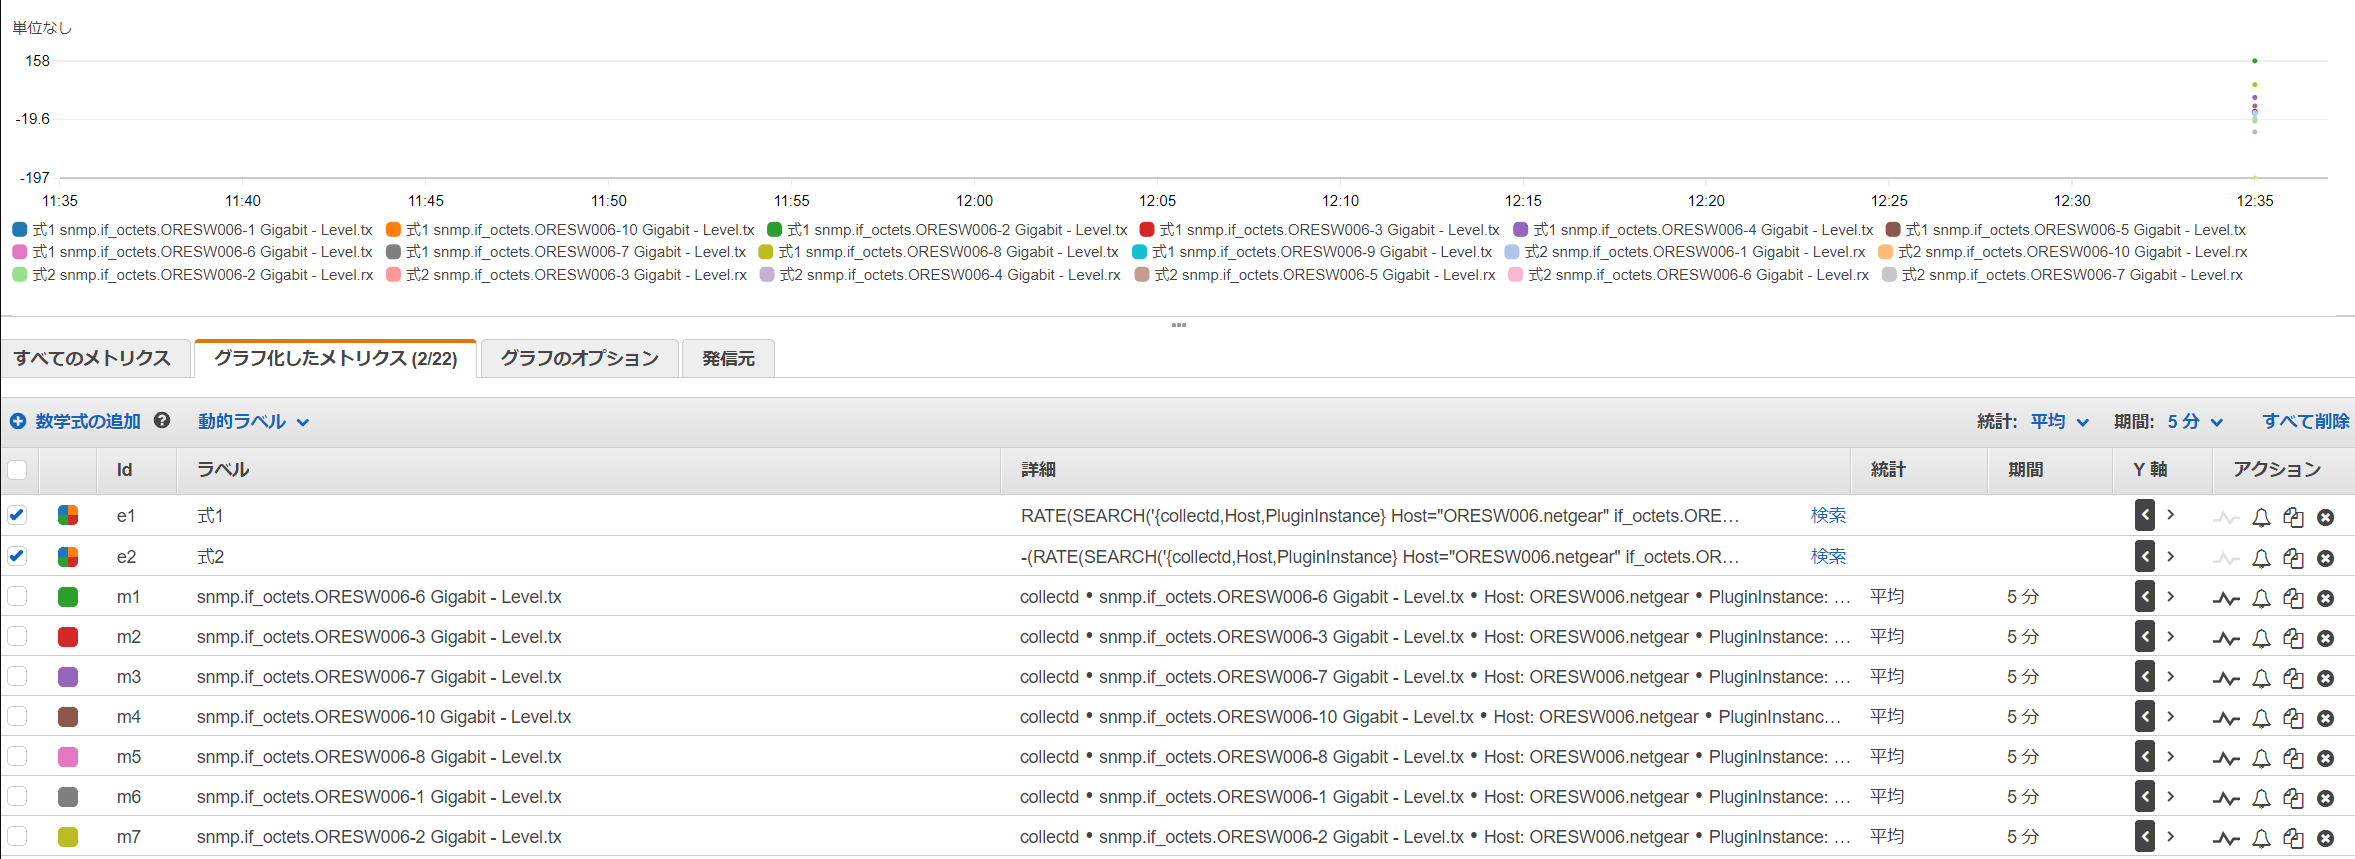This screenshot has width=2355, height=859.
Task: Go to the 発信元 tab
Action: click(728, 358)
